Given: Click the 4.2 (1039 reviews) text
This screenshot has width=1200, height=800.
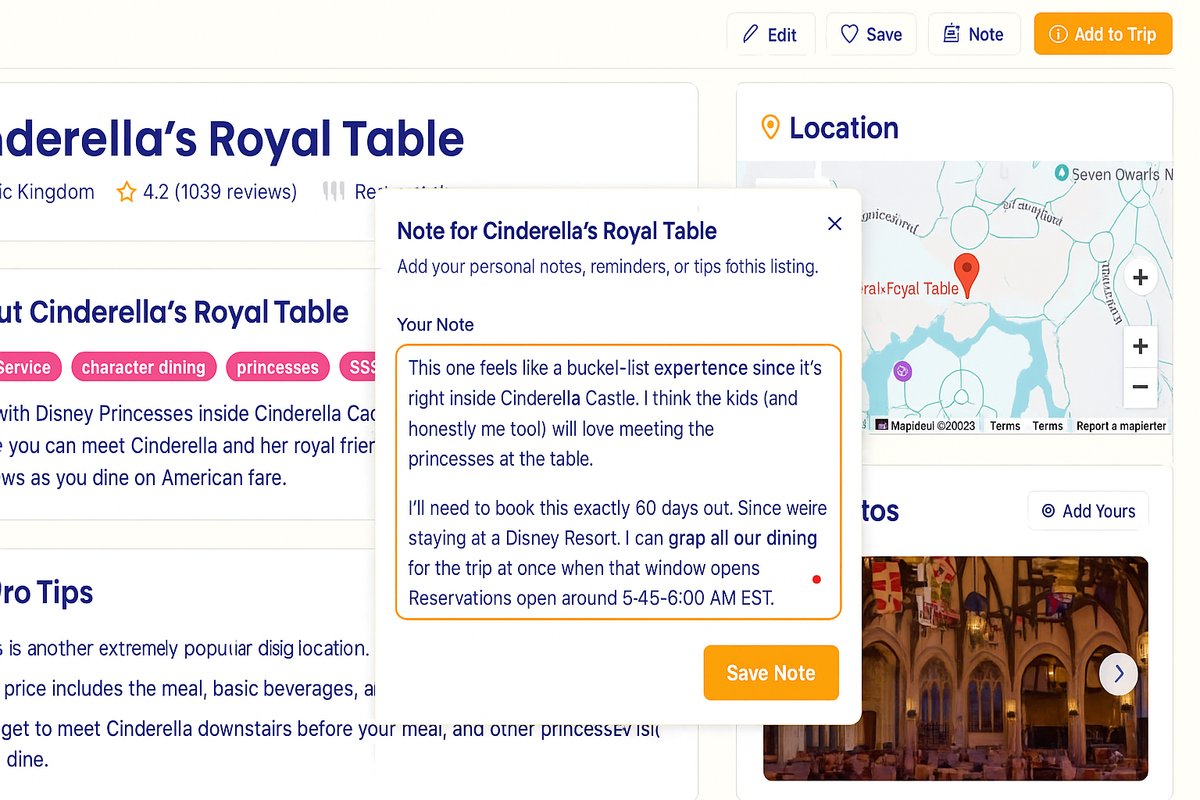Looking at the screenshot, I should pyautogui.click(x=220, y=192).
